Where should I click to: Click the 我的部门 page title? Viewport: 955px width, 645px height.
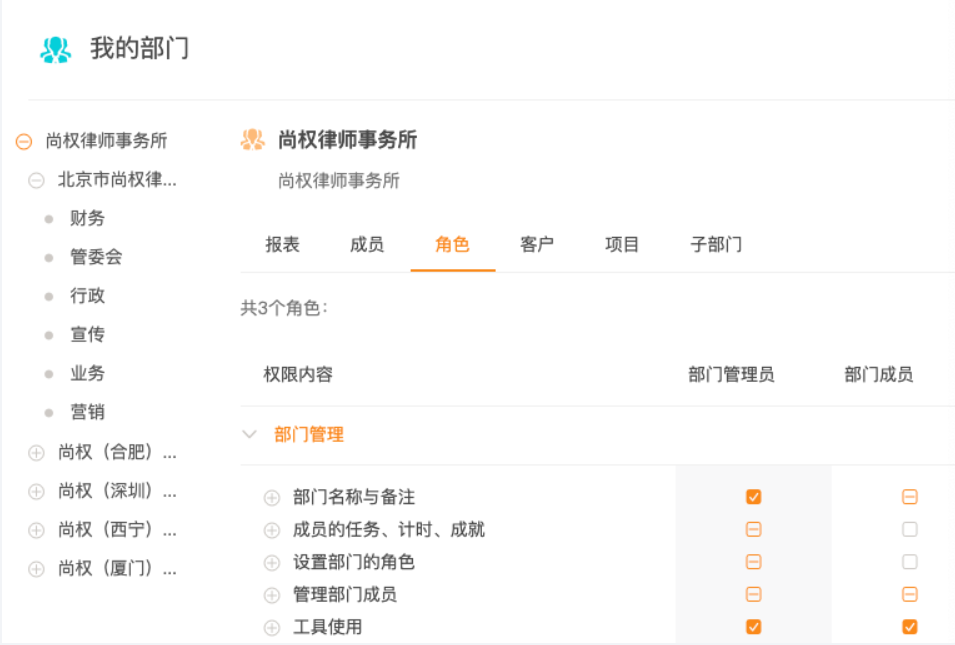[x=139, y=48]
